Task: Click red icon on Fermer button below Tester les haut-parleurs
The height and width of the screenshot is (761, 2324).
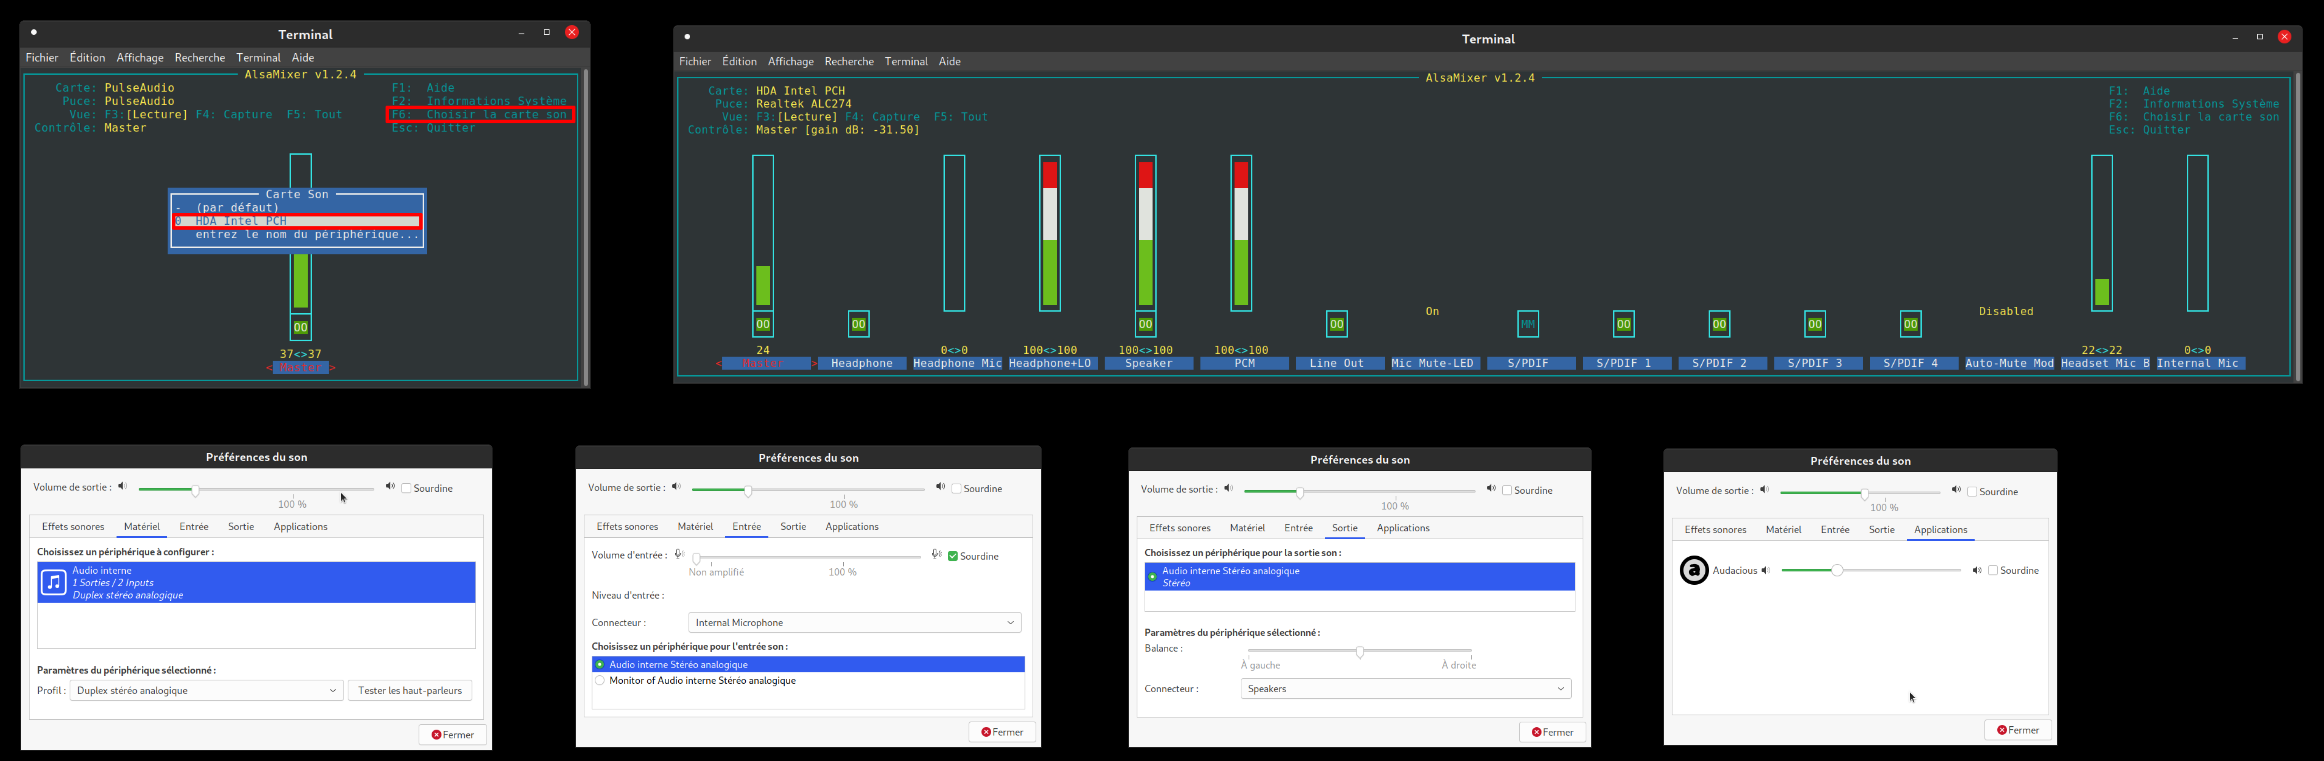Action: pyautogui.click(x=436, y=735)
